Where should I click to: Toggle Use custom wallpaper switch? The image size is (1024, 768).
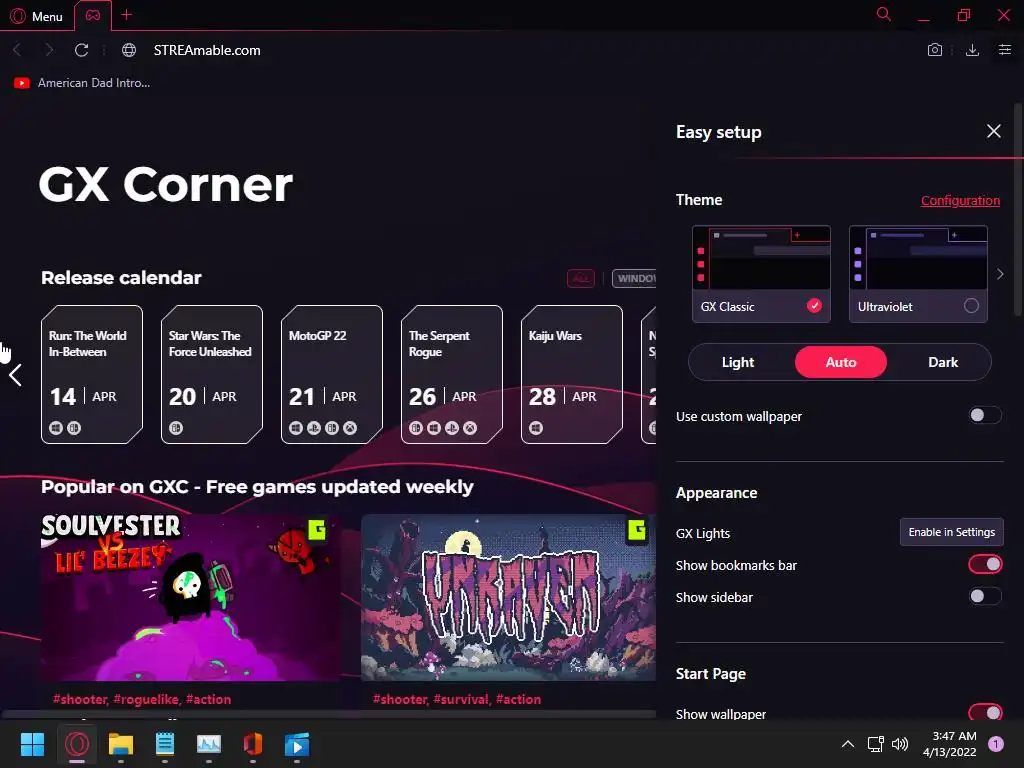point(985,415)
